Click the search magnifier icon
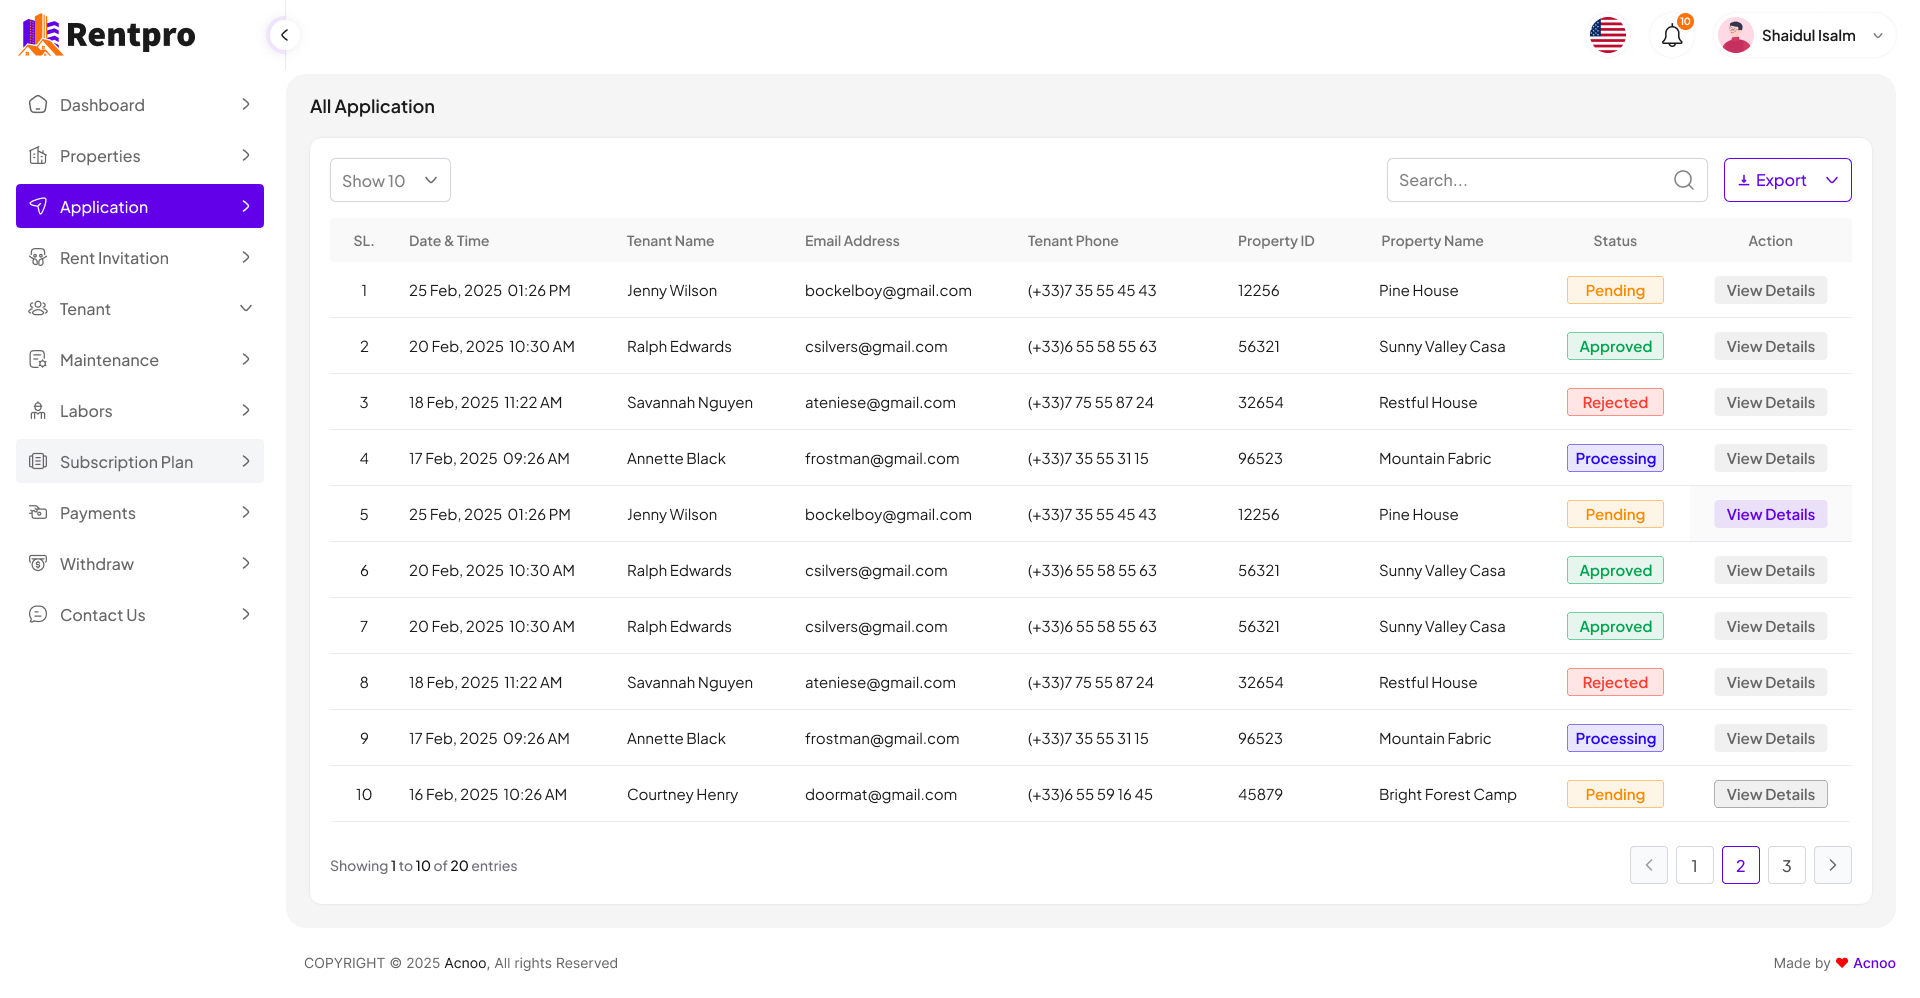Image resolution: width=1920 pixels, height=998 pixels. tap(1684, 180)
